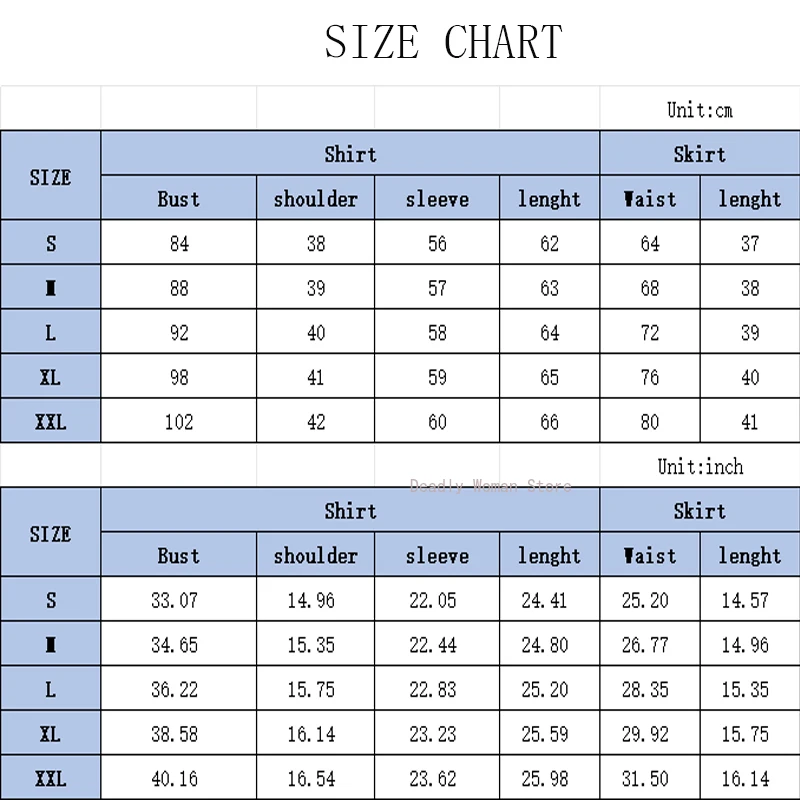
Task: Select the XXL row label in cm table
Action: tap(51, 421)
